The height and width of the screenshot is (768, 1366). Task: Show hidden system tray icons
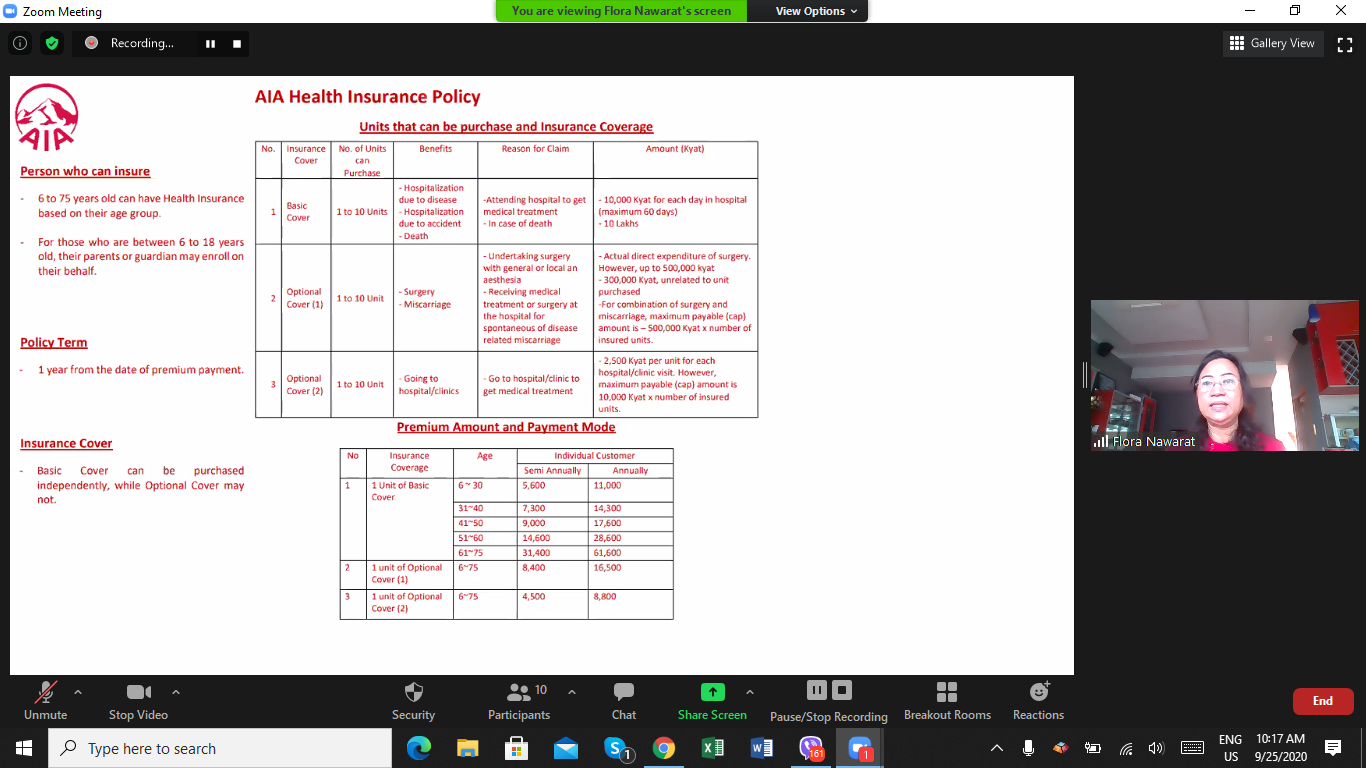click(x=997, y=748)
